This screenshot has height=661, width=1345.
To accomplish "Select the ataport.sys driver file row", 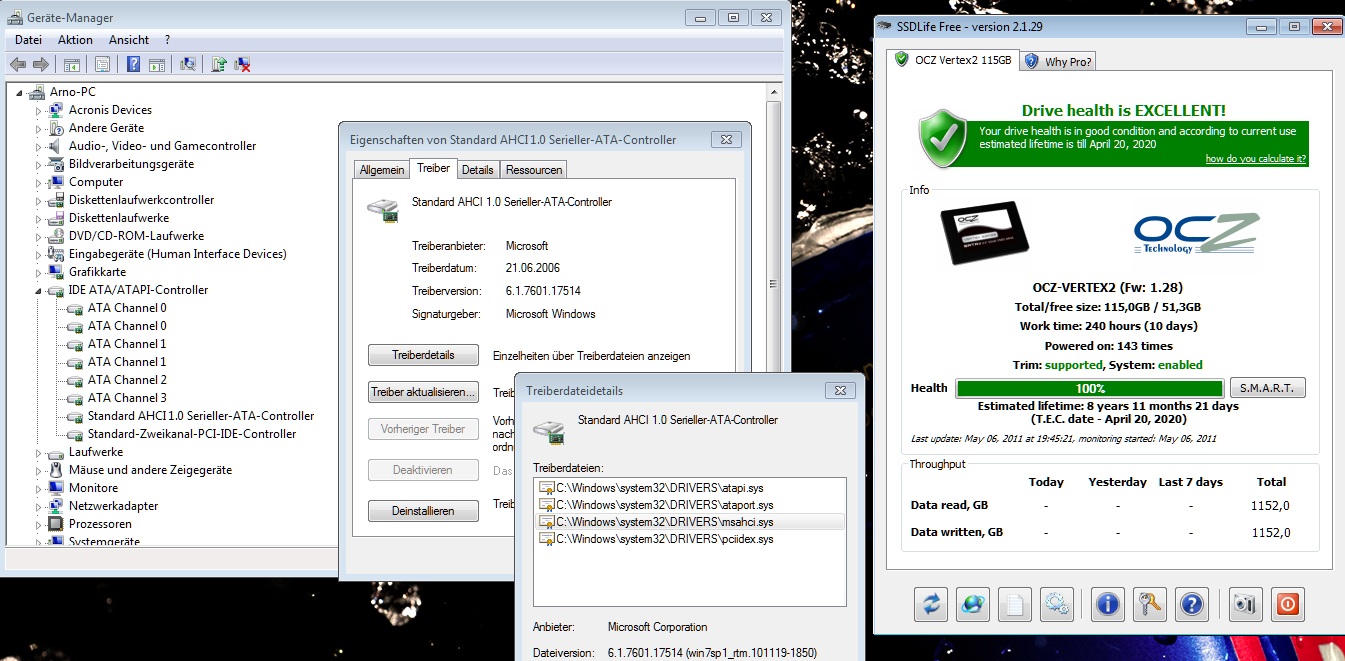I will tap(691, 505).
